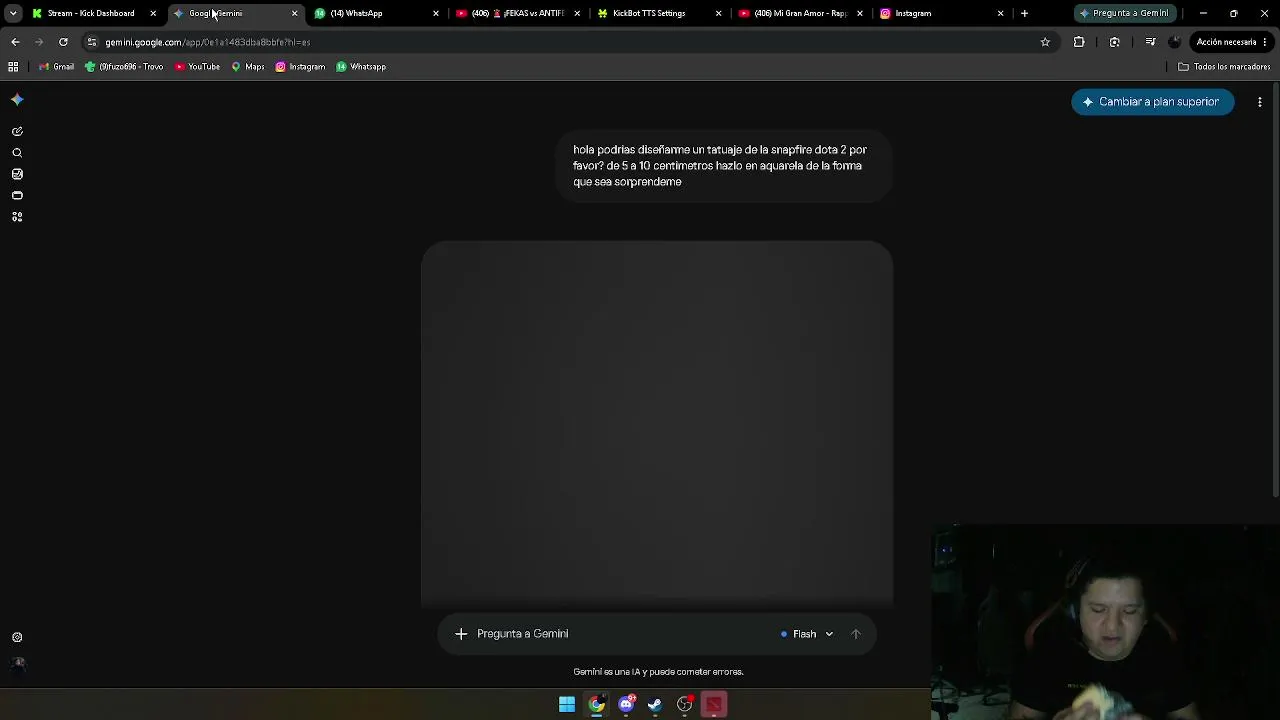Switch to the Instagram tab
The height and width of the screenshot is (720, 1280).
942,13
